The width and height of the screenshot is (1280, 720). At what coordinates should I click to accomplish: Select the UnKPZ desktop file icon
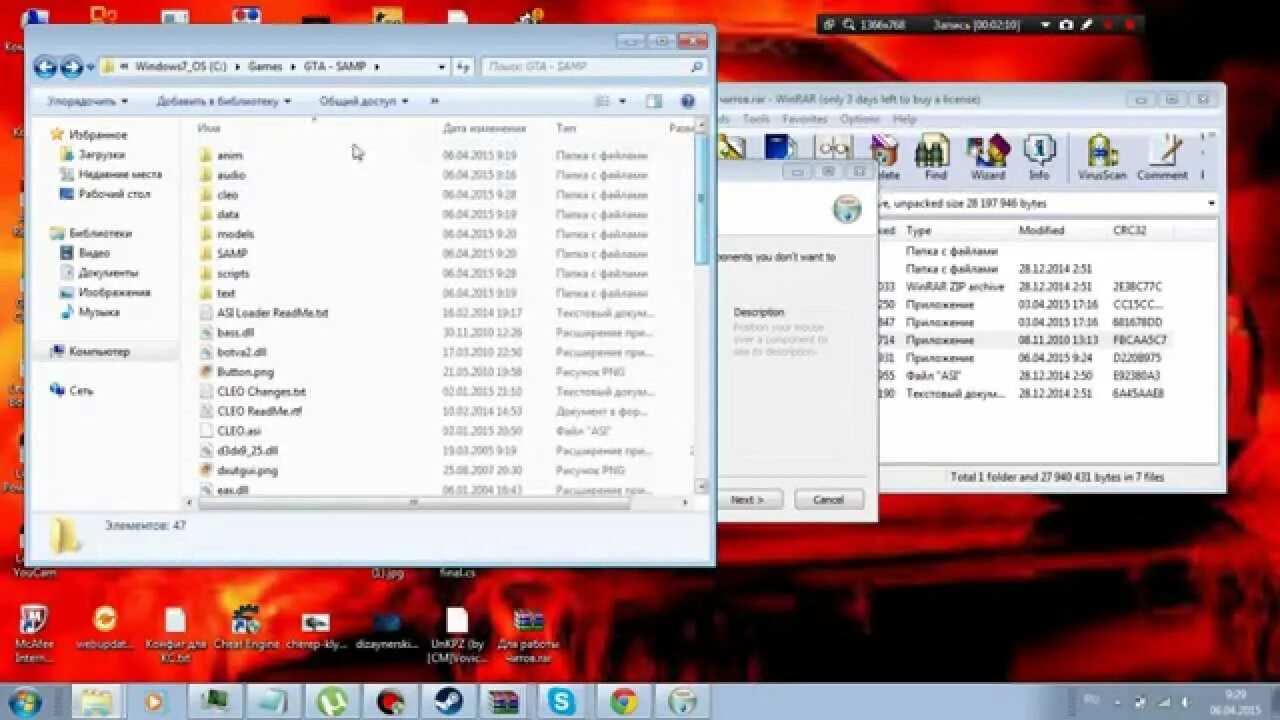click(x=457, y=635)
